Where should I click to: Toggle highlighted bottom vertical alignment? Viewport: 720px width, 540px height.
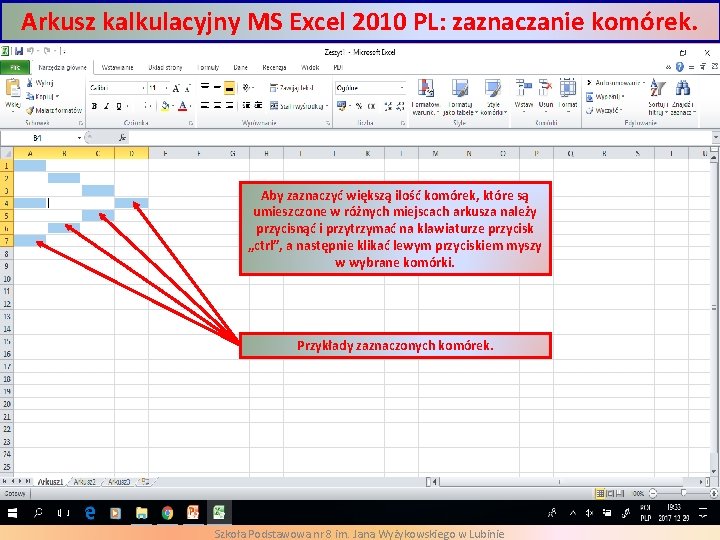point(229,87)
